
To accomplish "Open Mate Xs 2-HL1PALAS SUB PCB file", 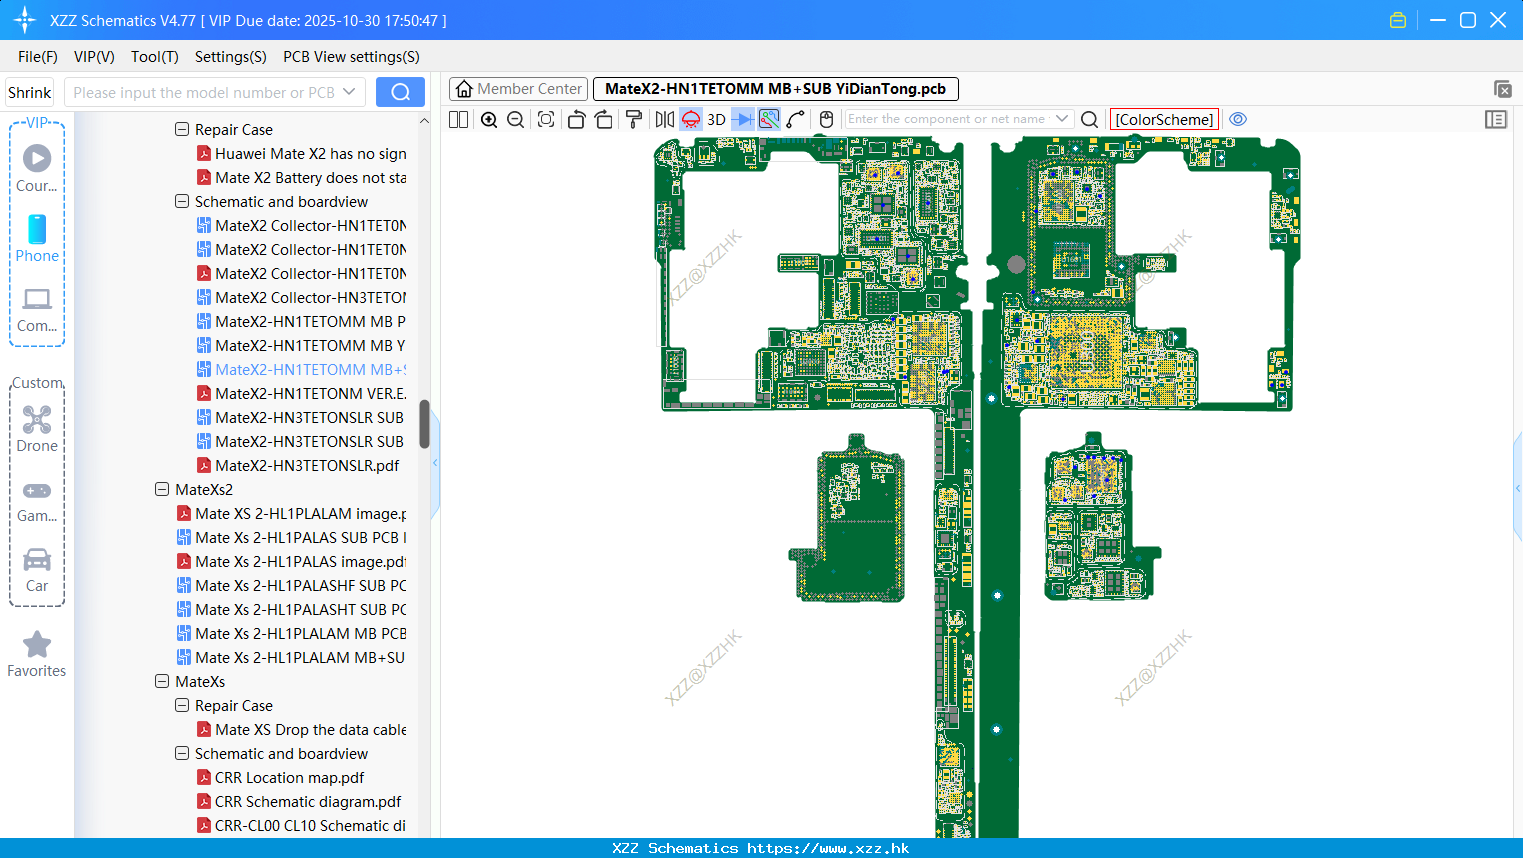I will (x=291, y=537).
